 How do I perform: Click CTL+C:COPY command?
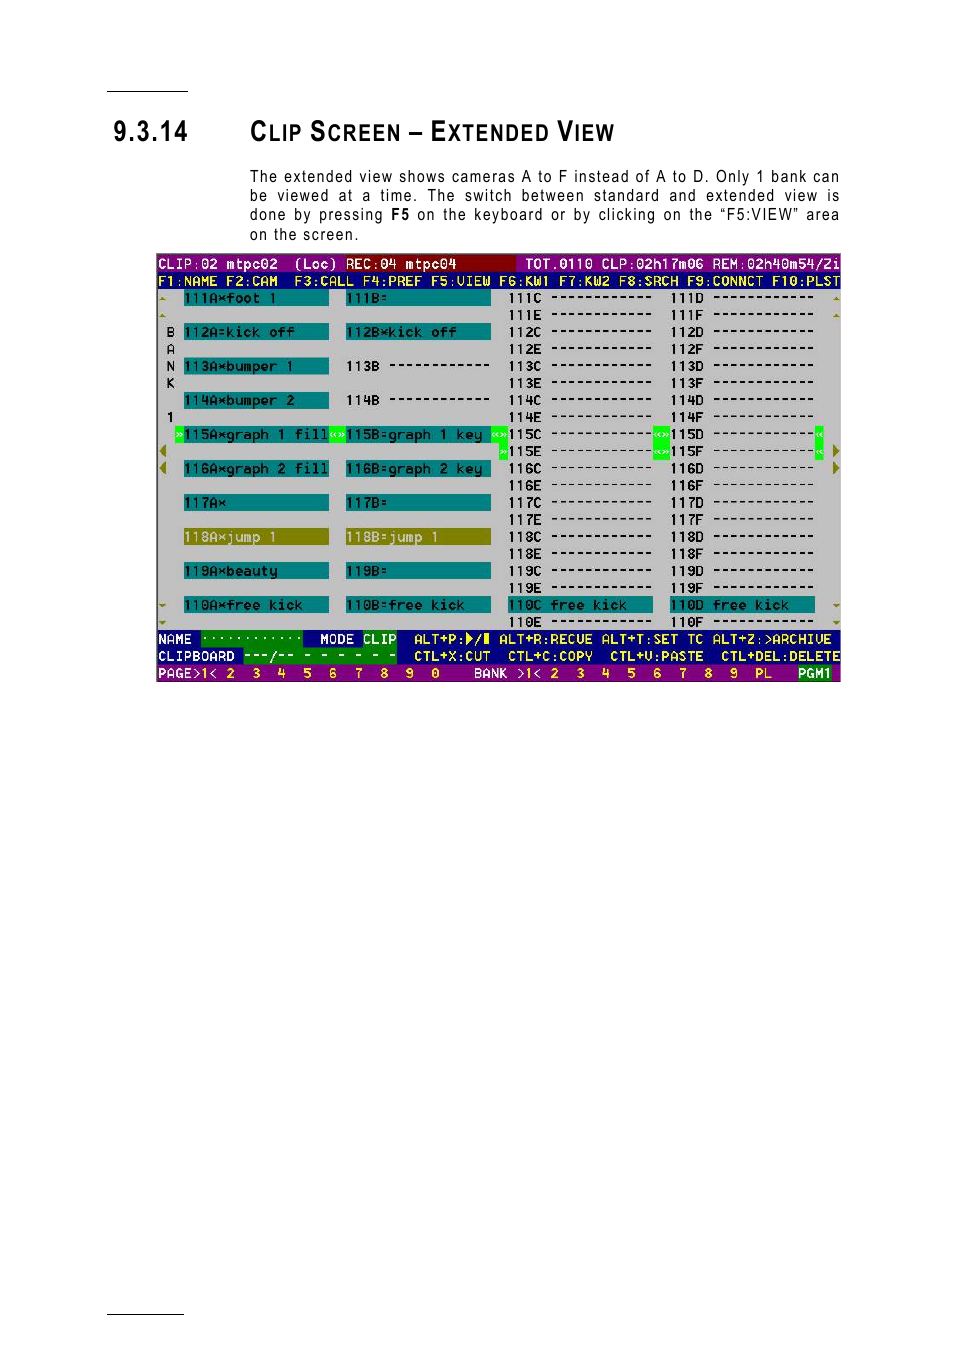(x=550, y=656)
